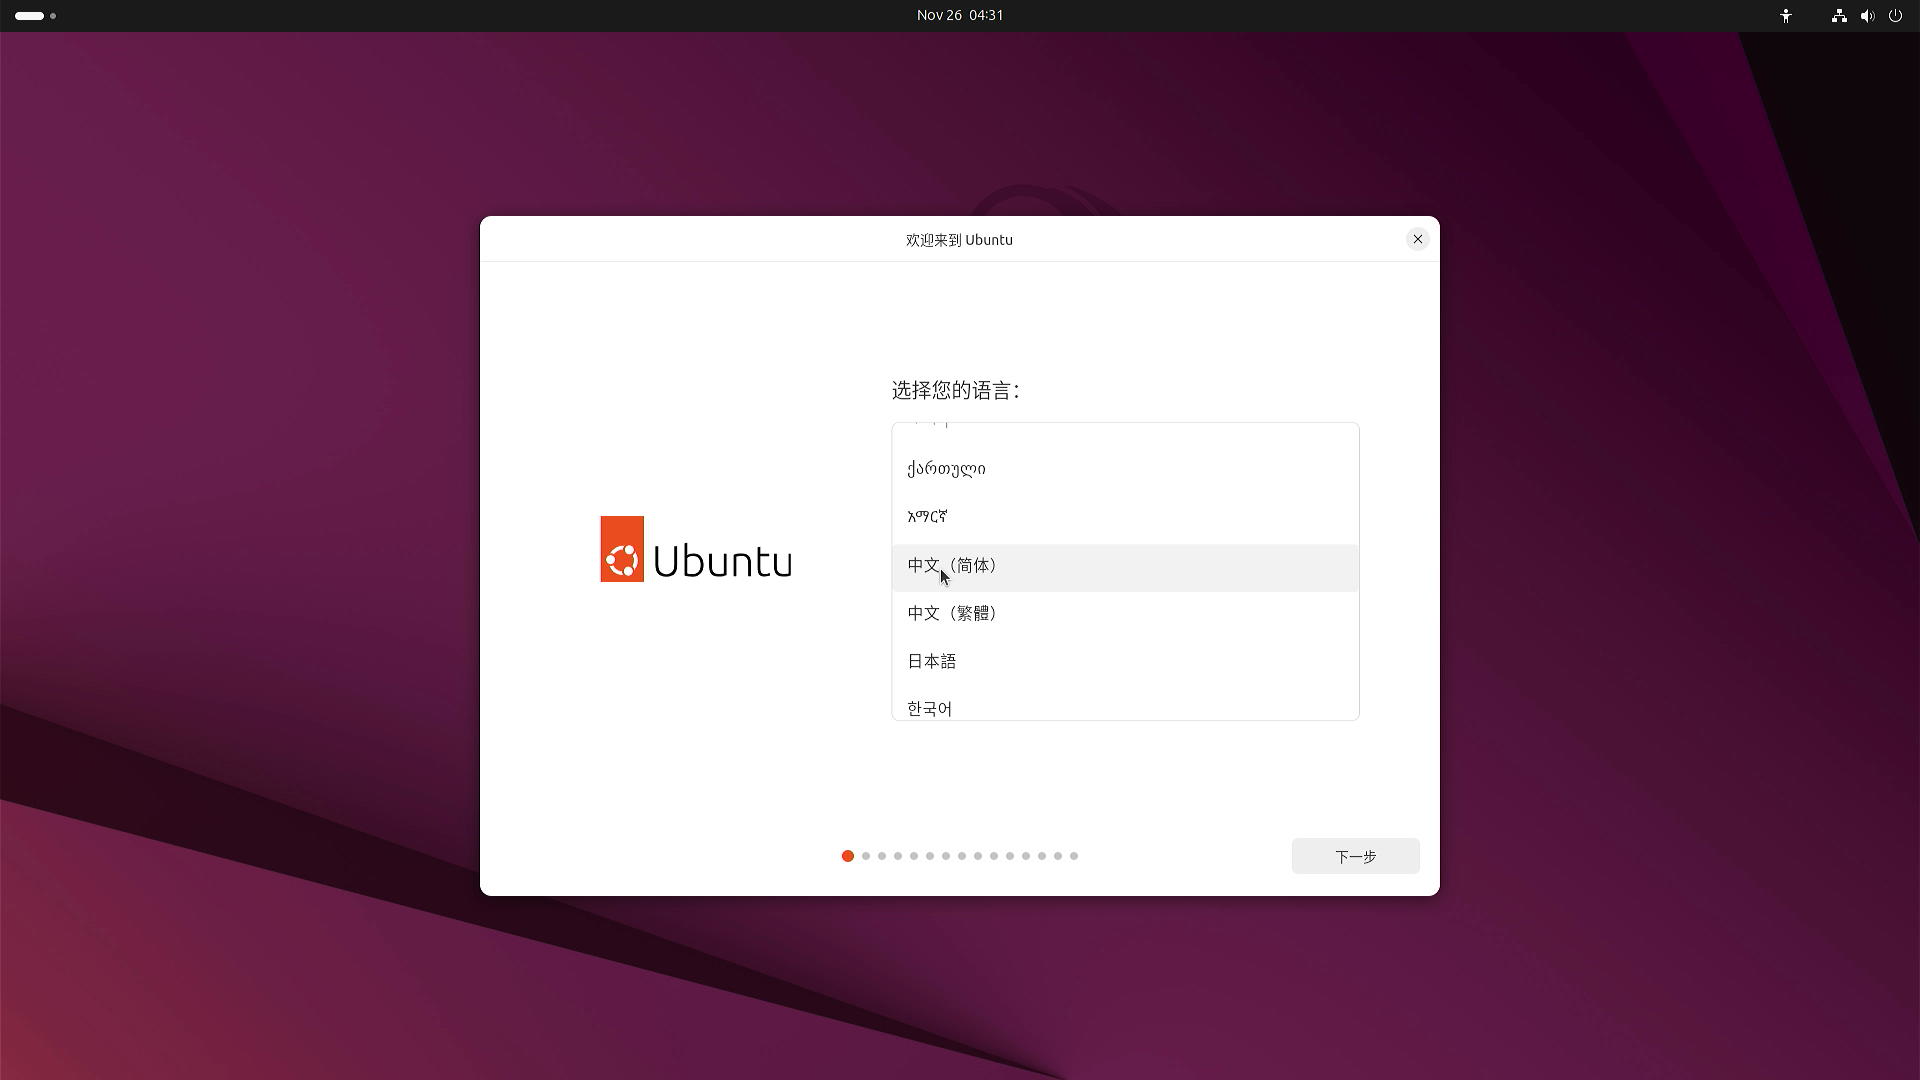Select 中文（繁體） language

(1125, 614)
